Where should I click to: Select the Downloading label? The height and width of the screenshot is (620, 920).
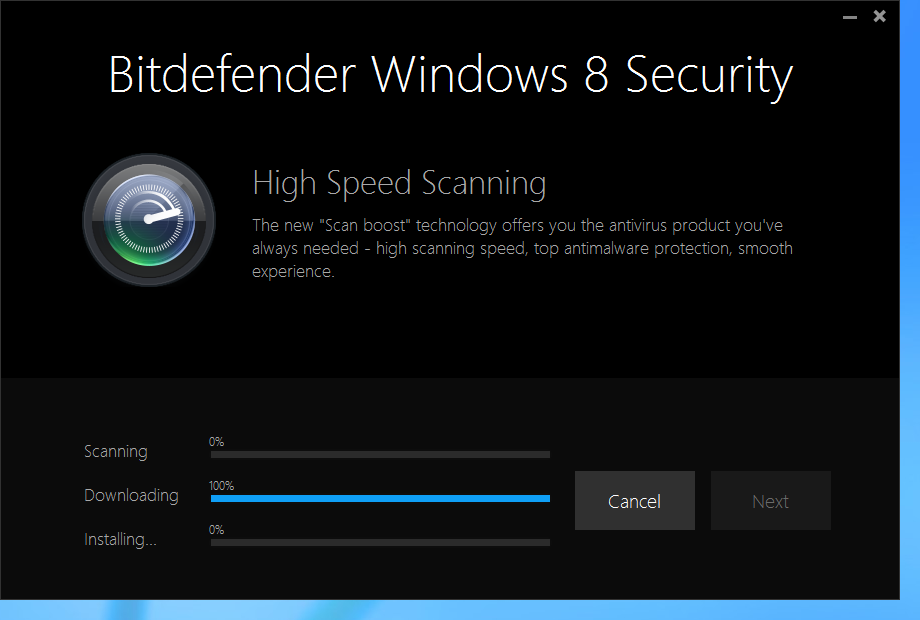coord(131,495)
